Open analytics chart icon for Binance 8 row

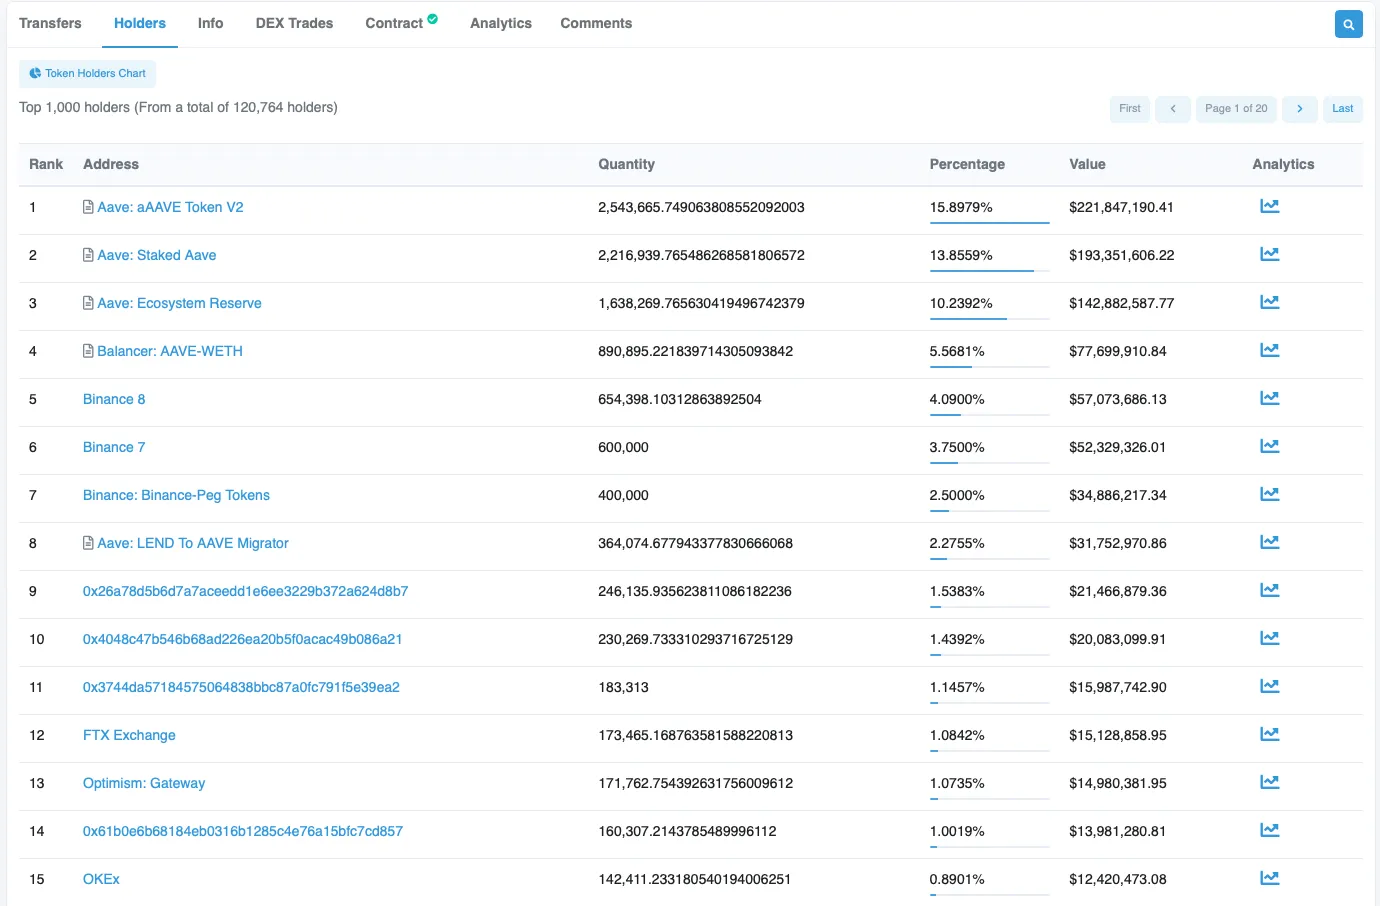(x=1269, y=398)
